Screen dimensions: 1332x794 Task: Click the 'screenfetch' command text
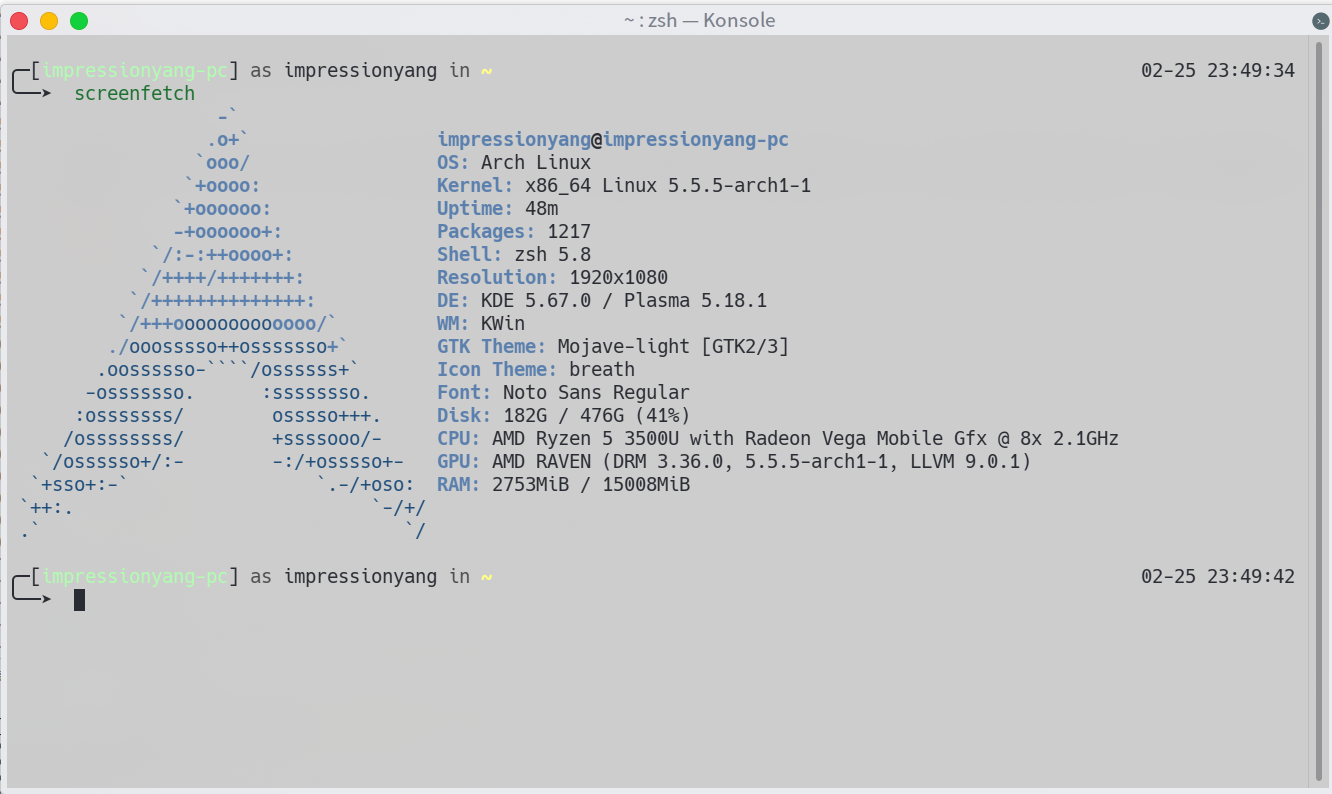(x=135, y=94)
